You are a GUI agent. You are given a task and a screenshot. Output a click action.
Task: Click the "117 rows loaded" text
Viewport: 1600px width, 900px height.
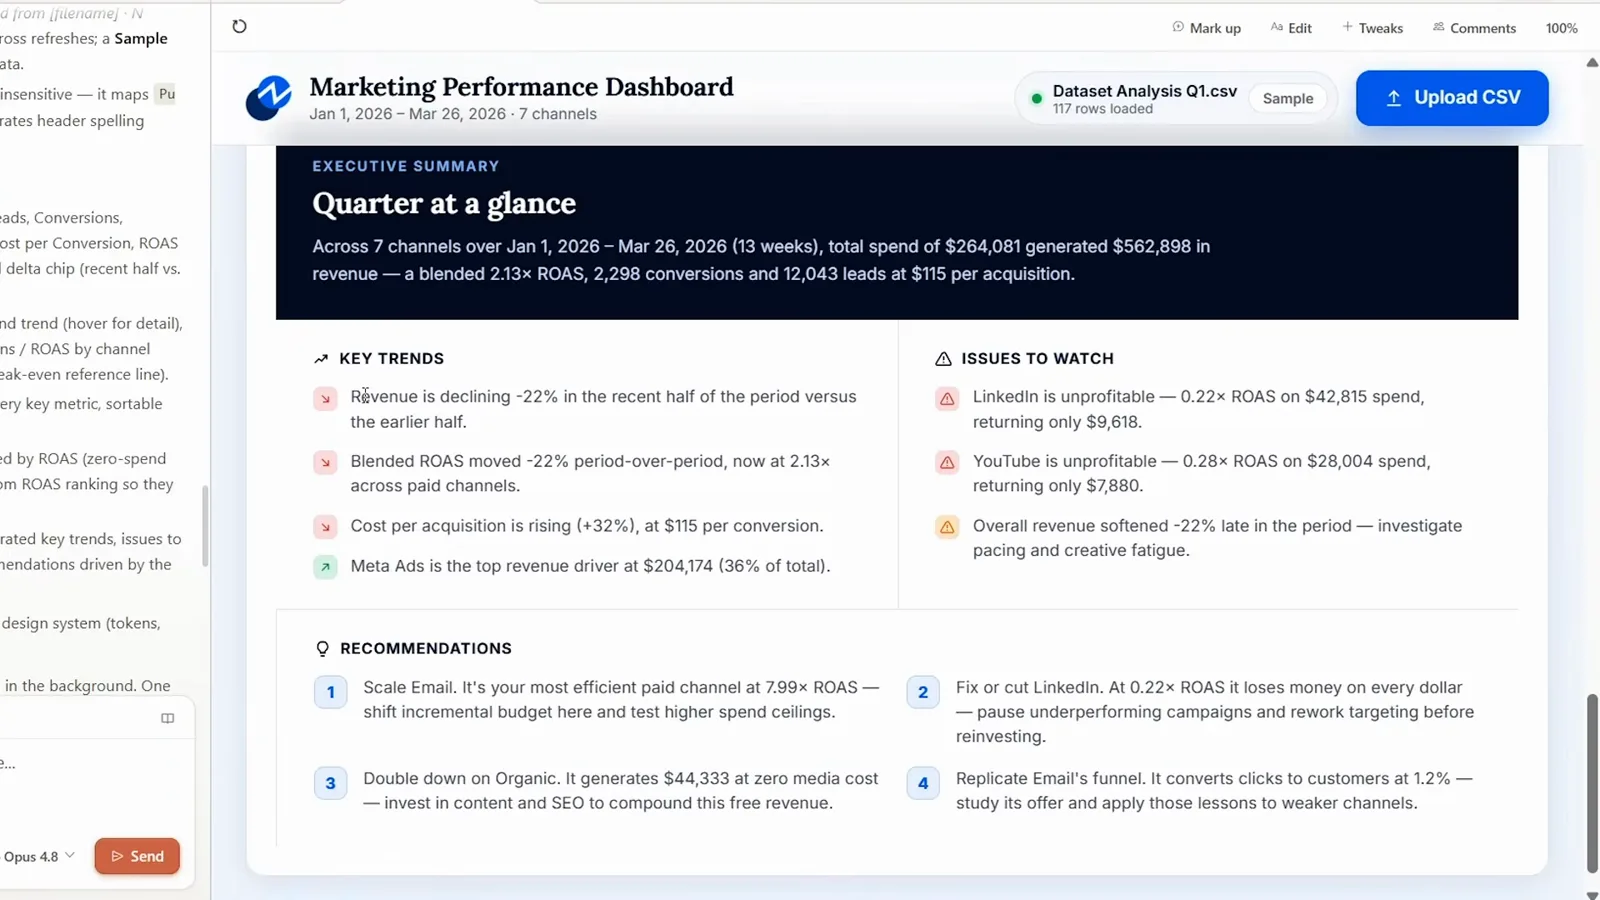1103,109
